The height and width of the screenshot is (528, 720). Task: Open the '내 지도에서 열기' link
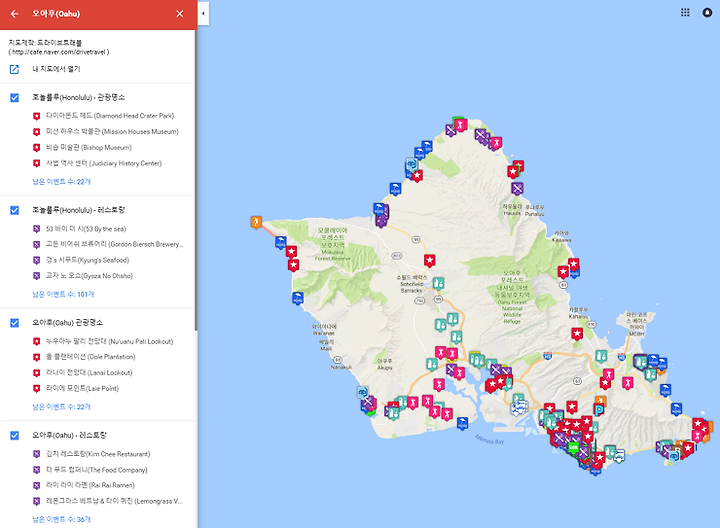coord(56,69)
